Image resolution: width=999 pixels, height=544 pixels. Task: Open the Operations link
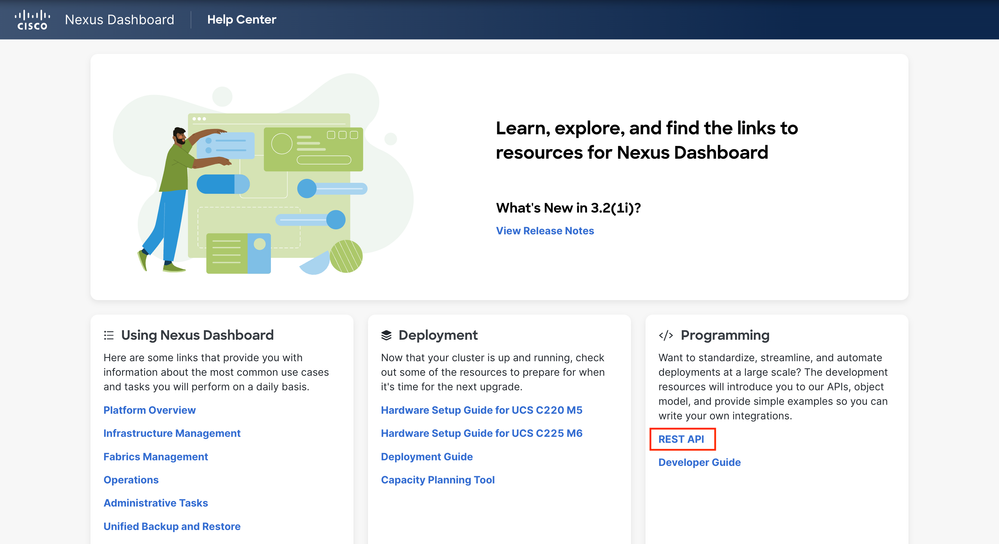pos(131,480)
